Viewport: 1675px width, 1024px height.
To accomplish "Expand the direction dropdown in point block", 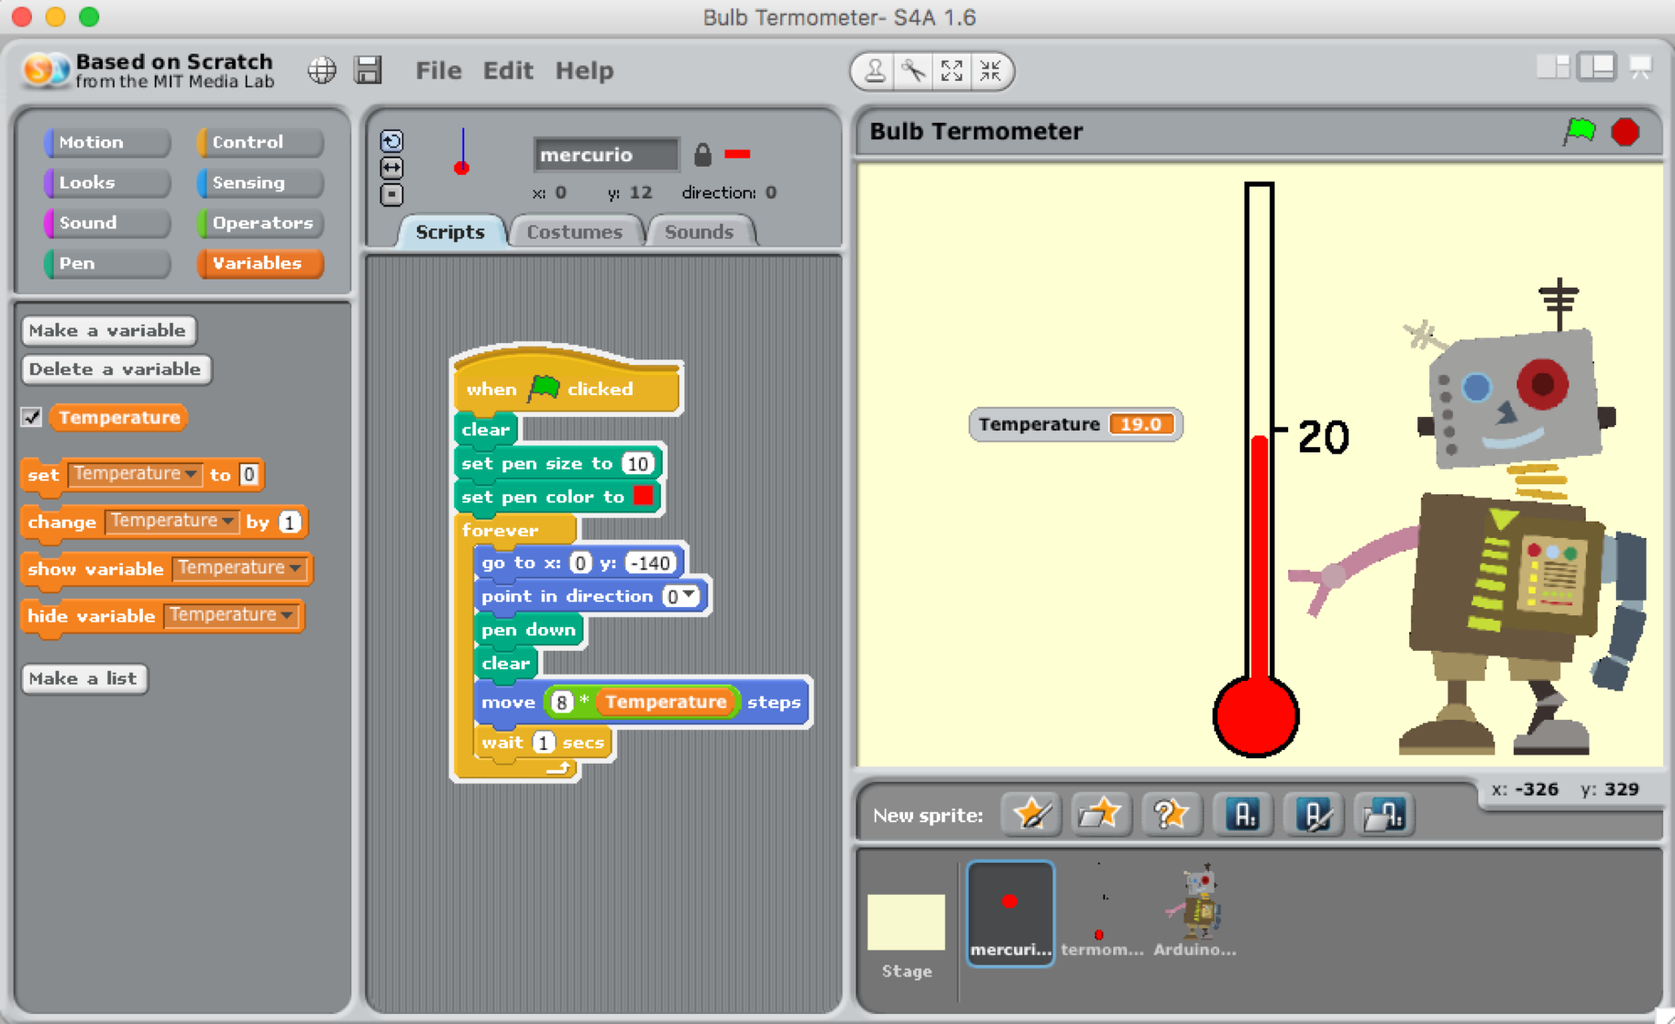I will point(690,596).
